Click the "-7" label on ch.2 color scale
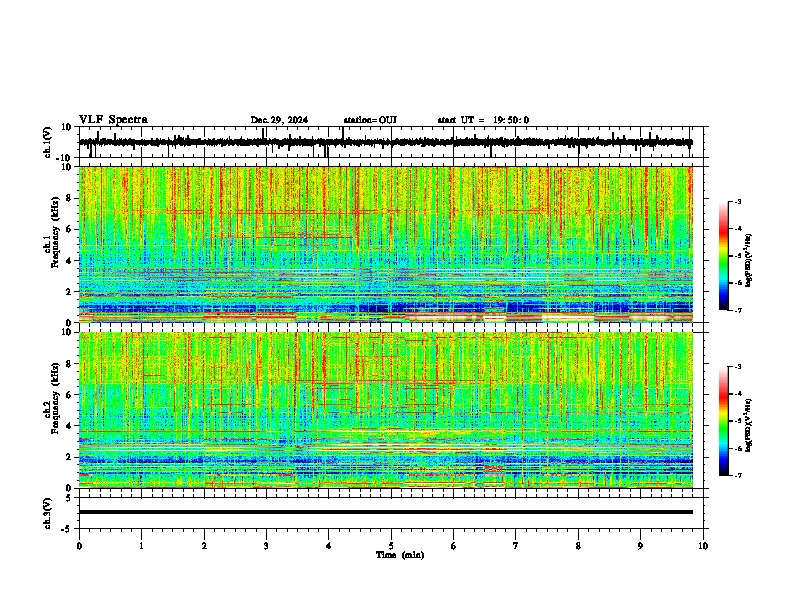This screenshot has height=612, width=792. pos(738,475)
